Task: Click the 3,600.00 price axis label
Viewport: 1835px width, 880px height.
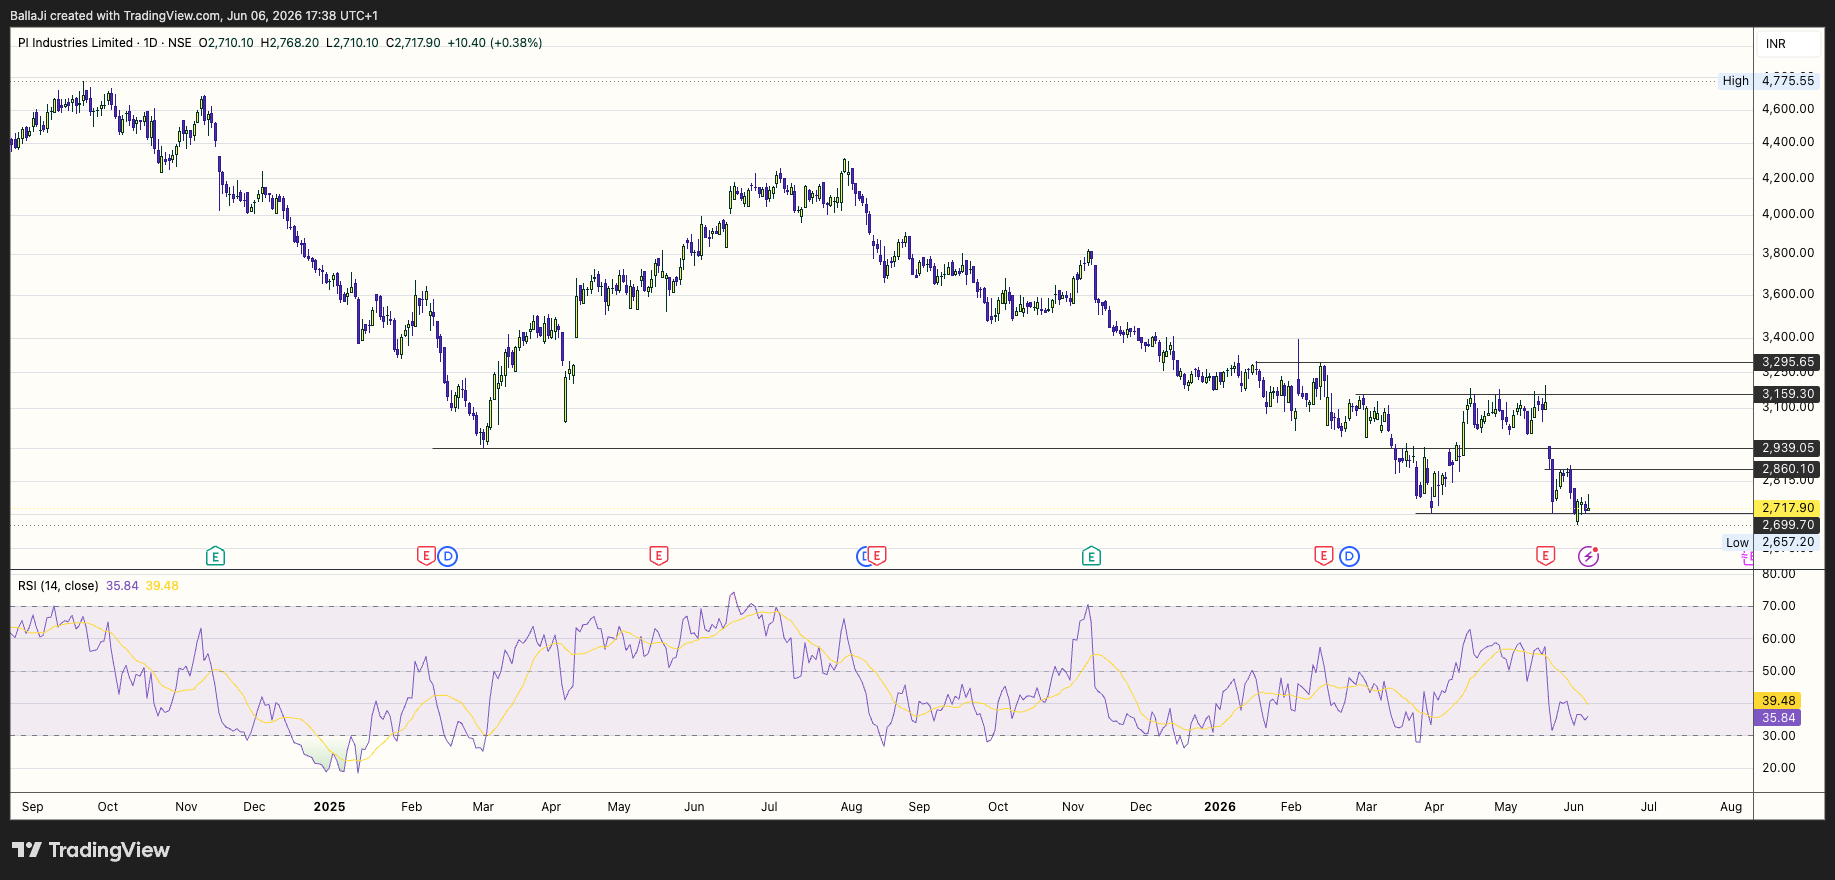Action: pyautogui.click(x=1788, y=294)
